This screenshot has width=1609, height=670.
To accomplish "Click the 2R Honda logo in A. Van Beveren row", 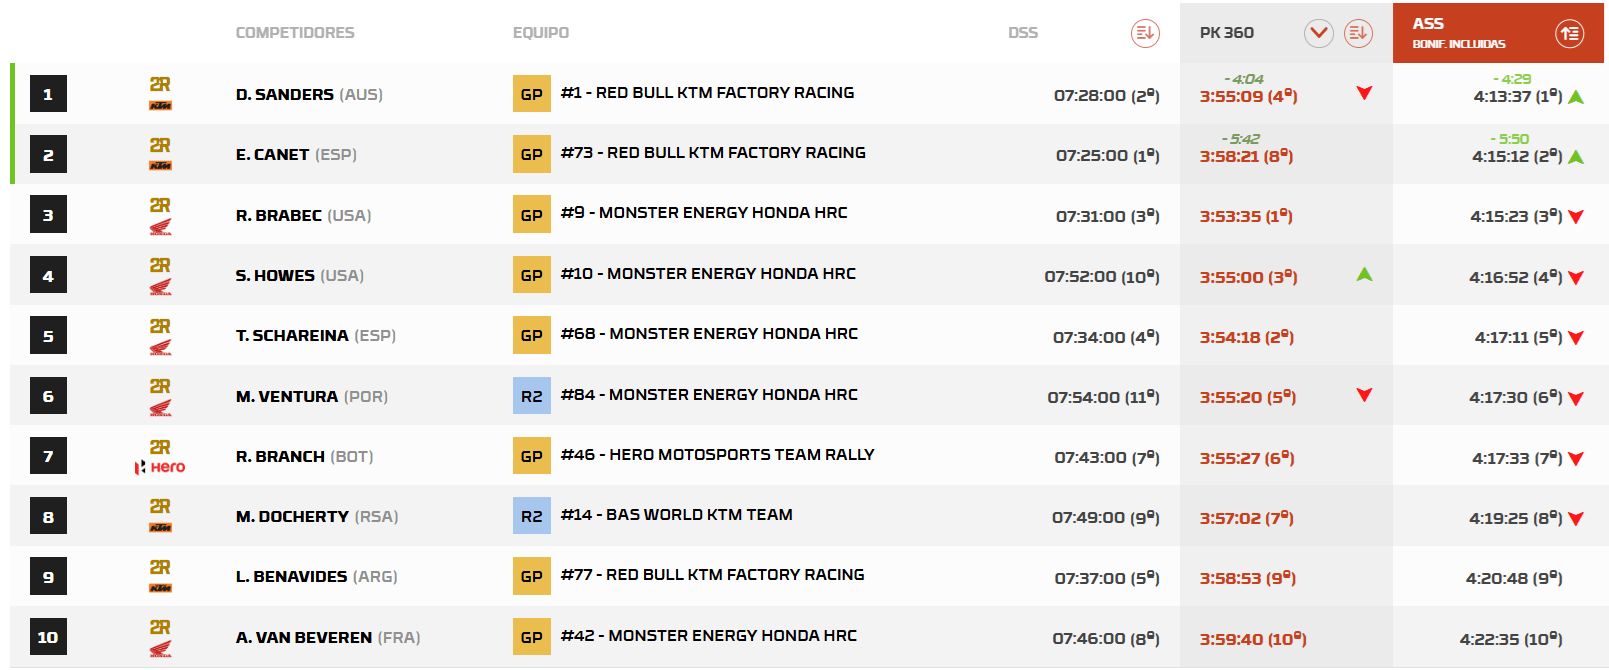I will [x=160, y=637].
